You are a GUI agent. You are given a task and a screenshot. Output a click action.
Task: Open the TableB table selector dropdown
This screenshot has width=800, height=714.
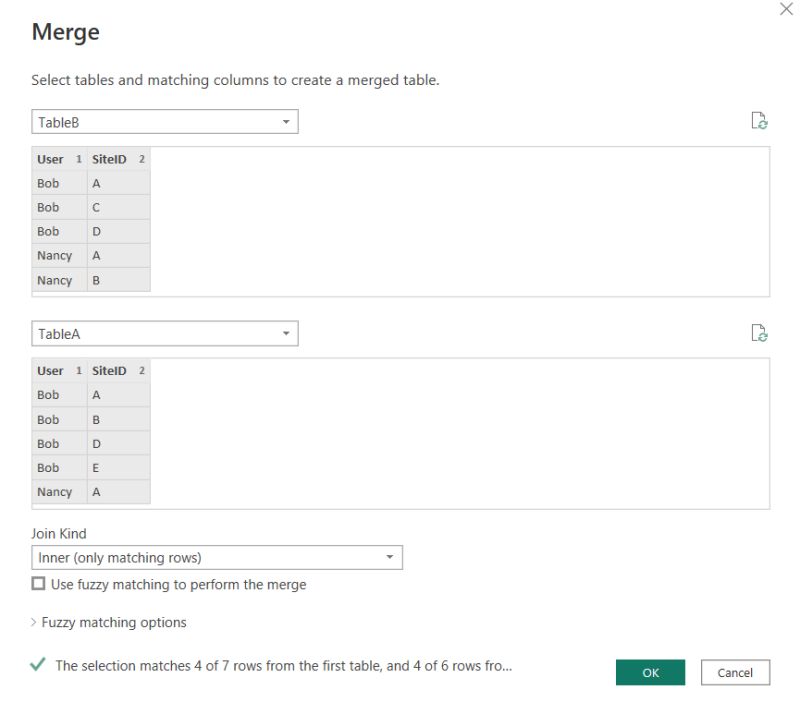click(288, 120)
